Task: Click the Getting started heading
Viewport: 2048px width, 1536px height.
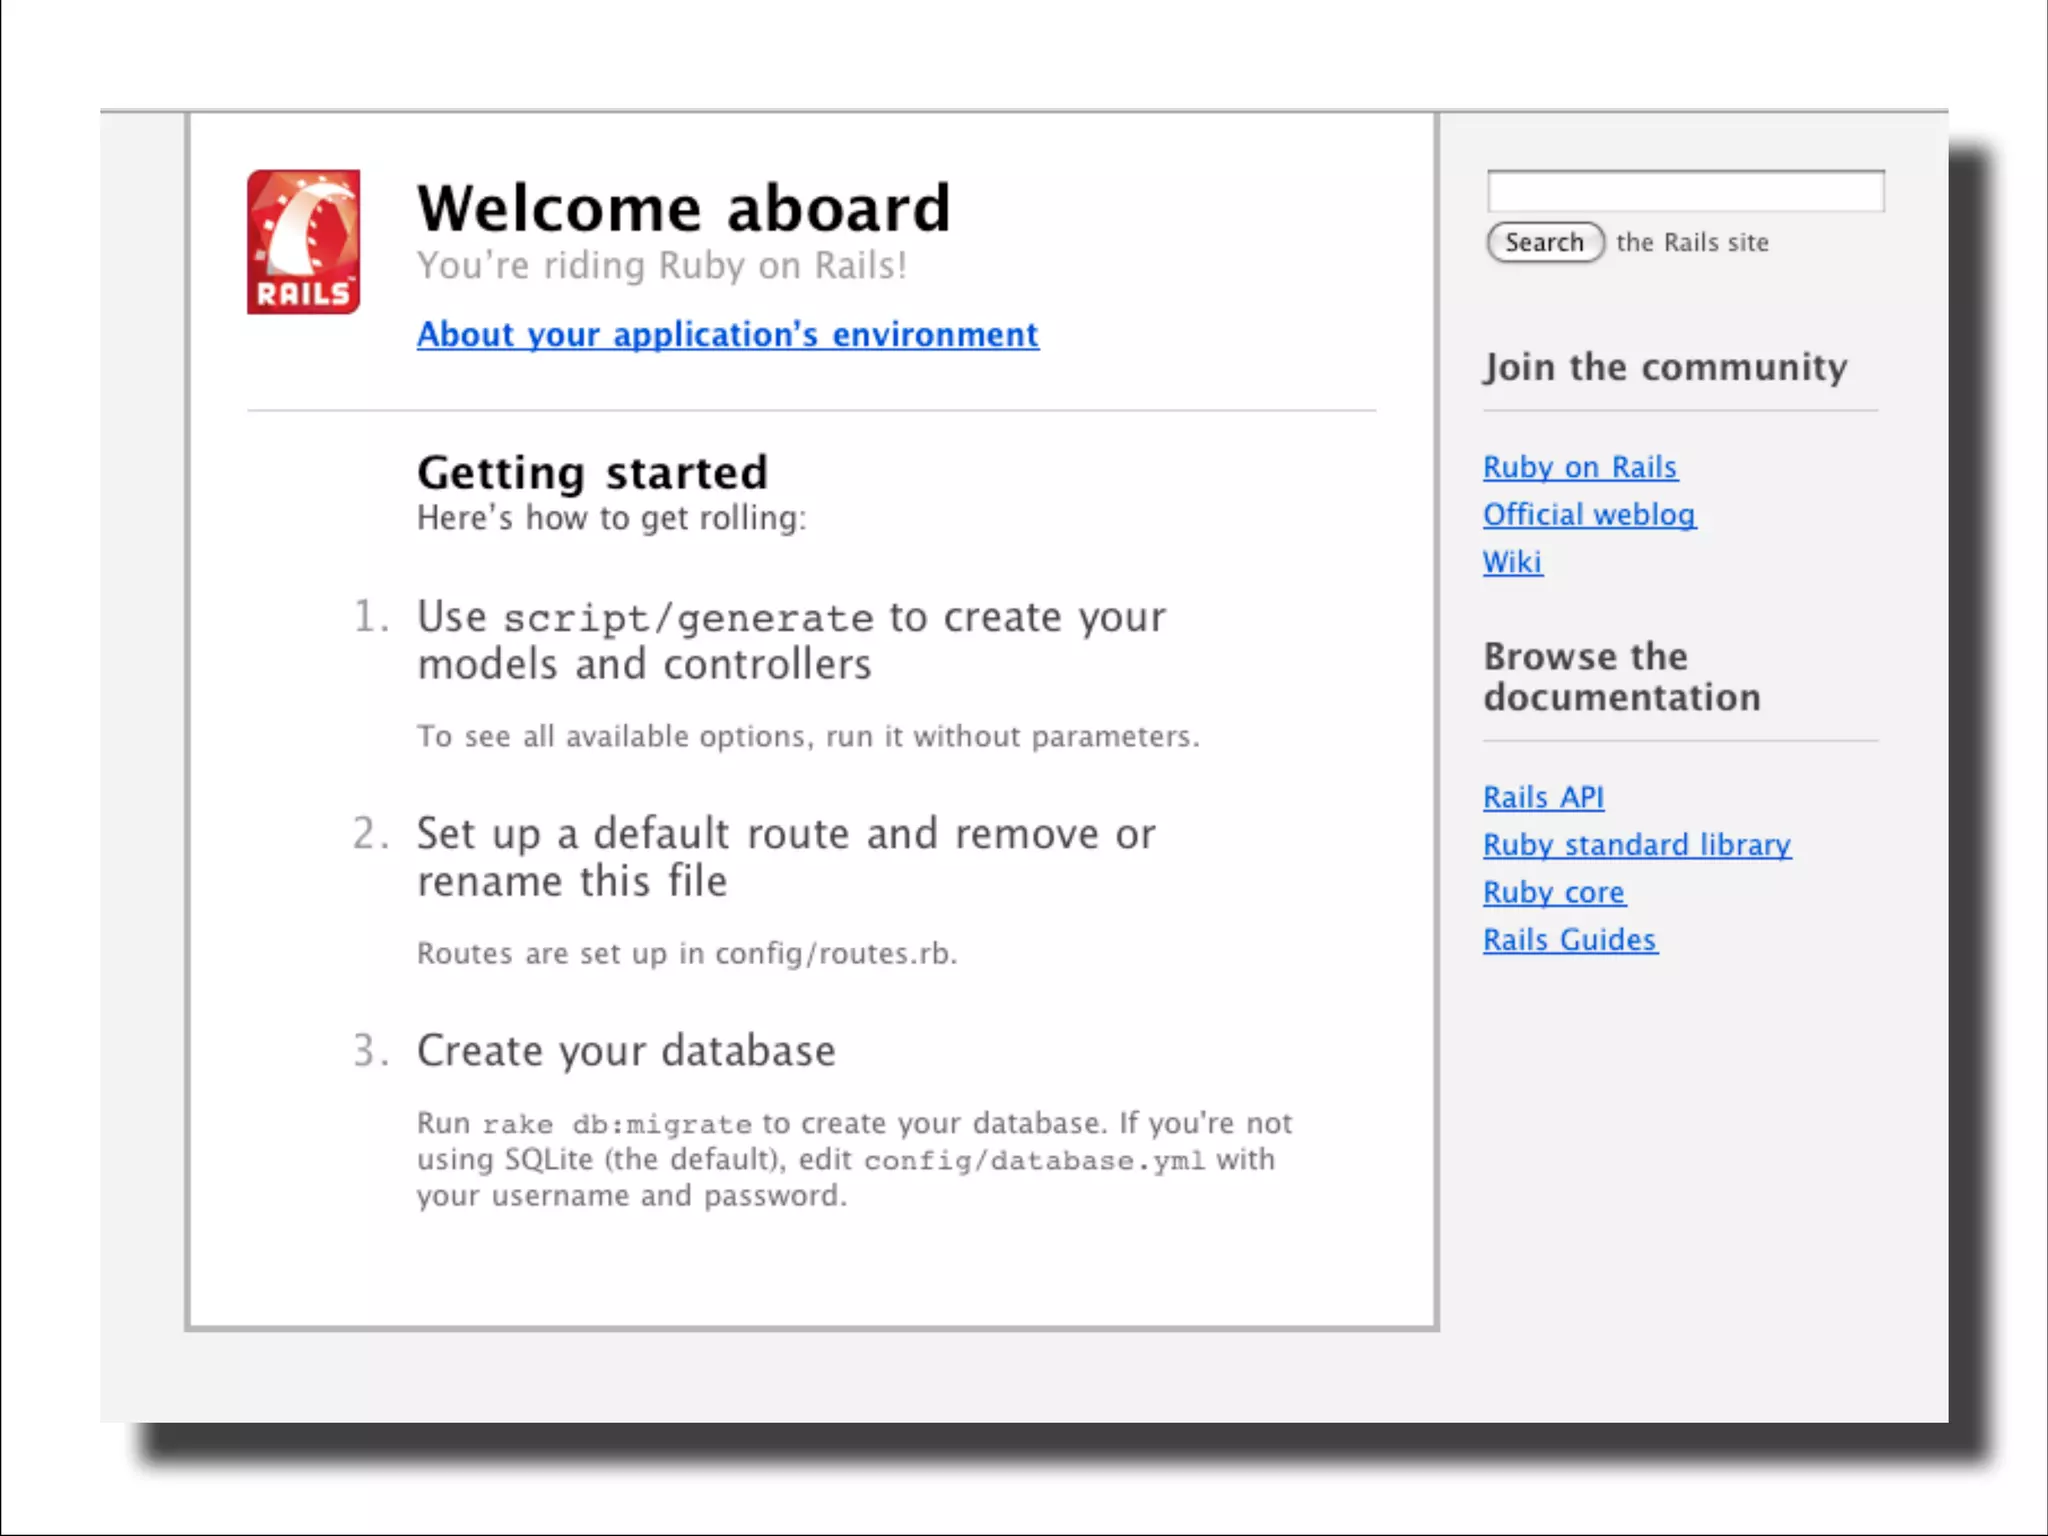Action: [592, 473]
